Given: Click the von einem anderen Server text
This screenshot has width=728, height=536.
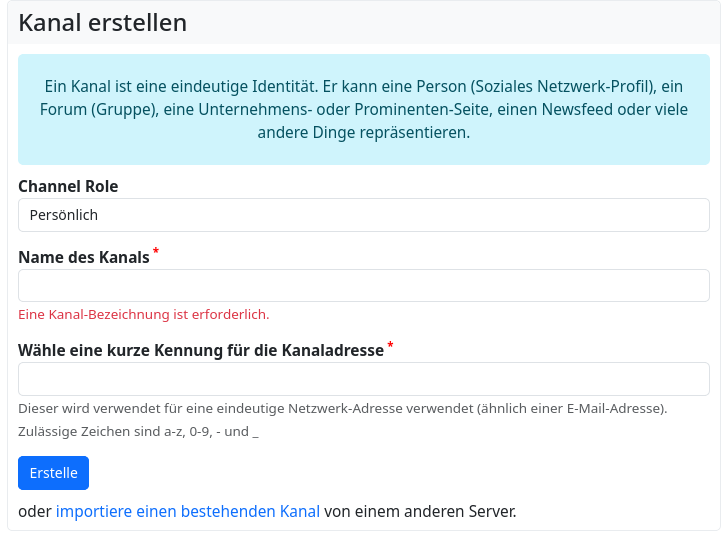Looking at the screenshot, I should point(420,511).
